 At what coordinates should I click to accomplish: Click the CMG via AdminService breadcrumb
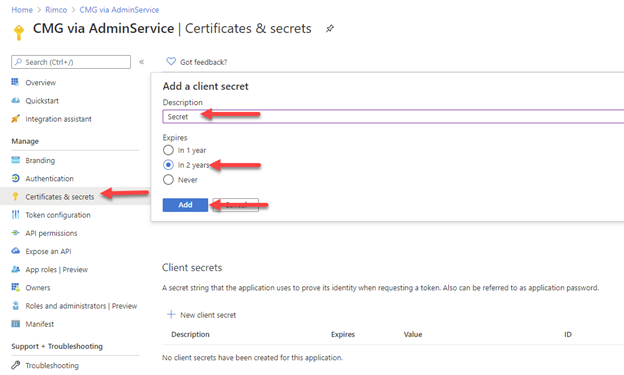point(119,10)
